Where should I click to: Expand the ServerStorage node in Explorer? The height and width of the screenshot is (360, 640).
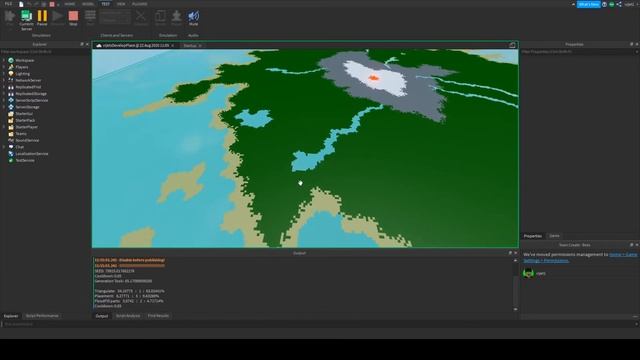[x=4, y=107]
